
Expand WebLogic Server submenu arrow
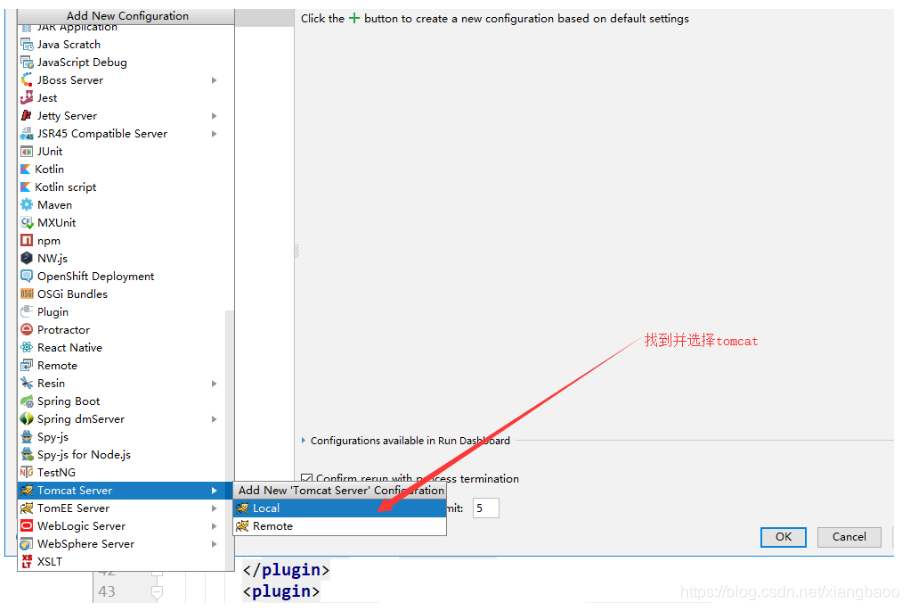point(214,527)
